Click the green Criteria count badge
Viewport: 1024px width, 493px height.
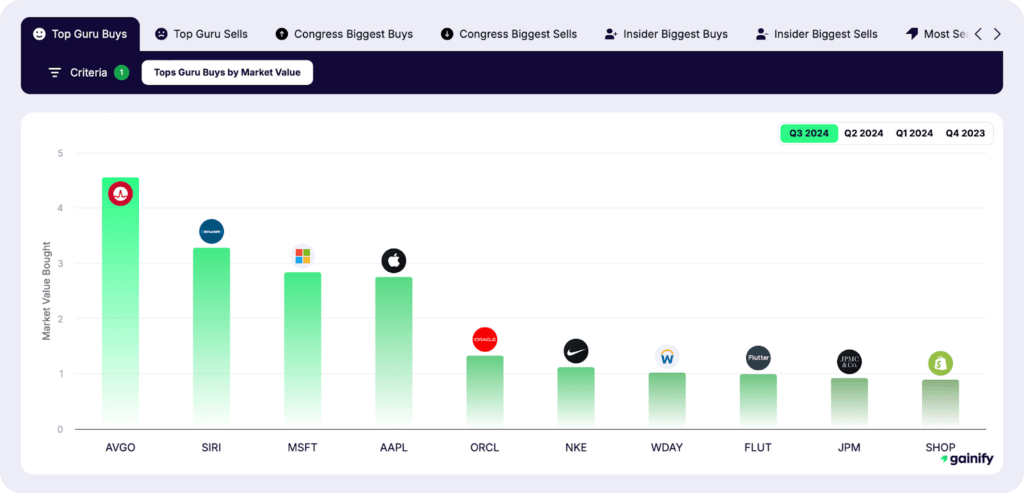[121, 72]
